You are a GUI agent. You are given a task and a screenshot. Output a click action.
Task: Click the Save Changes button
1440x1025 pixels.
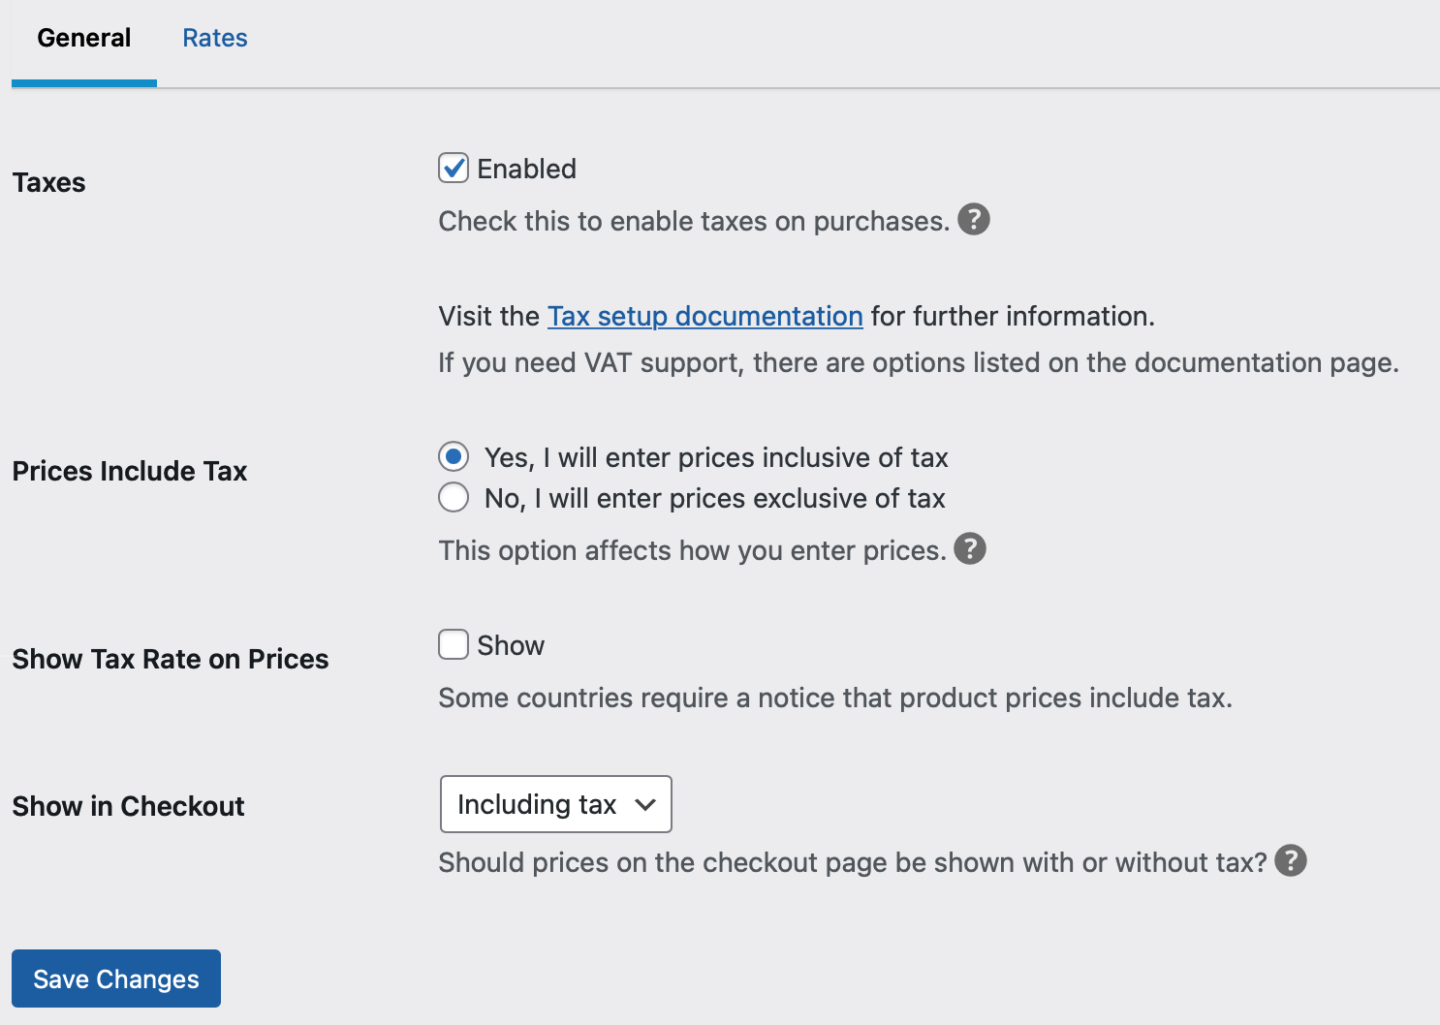point(115,978)
